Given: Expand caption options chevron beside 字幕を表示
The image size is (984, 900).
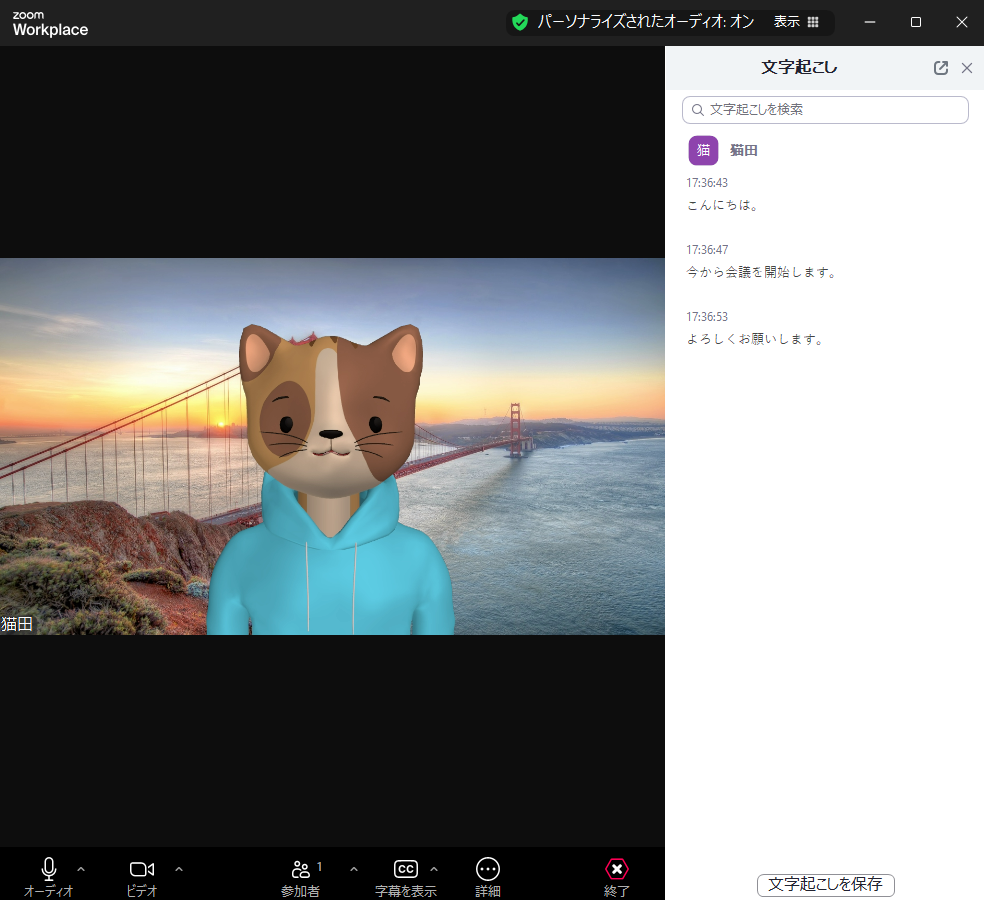Looking at the screenshot, I should click(434, 869).
